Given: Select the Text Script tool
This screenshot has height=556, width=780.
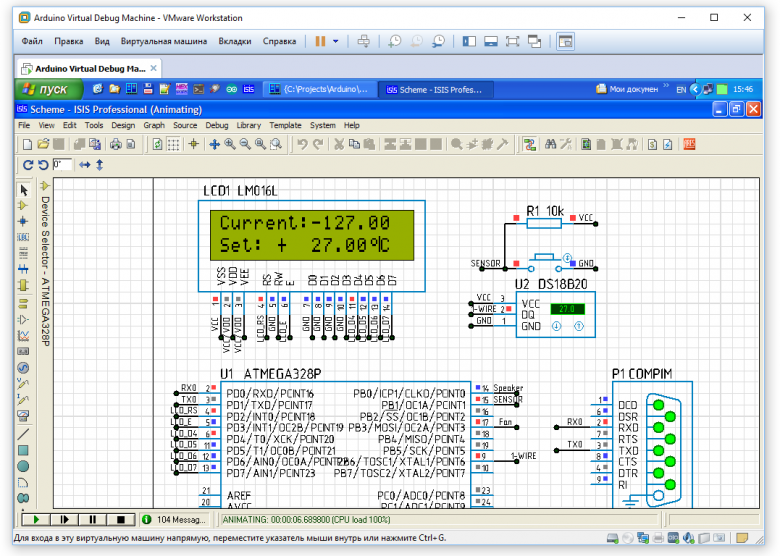Looking at the screenshot, I should coord(23,253).
